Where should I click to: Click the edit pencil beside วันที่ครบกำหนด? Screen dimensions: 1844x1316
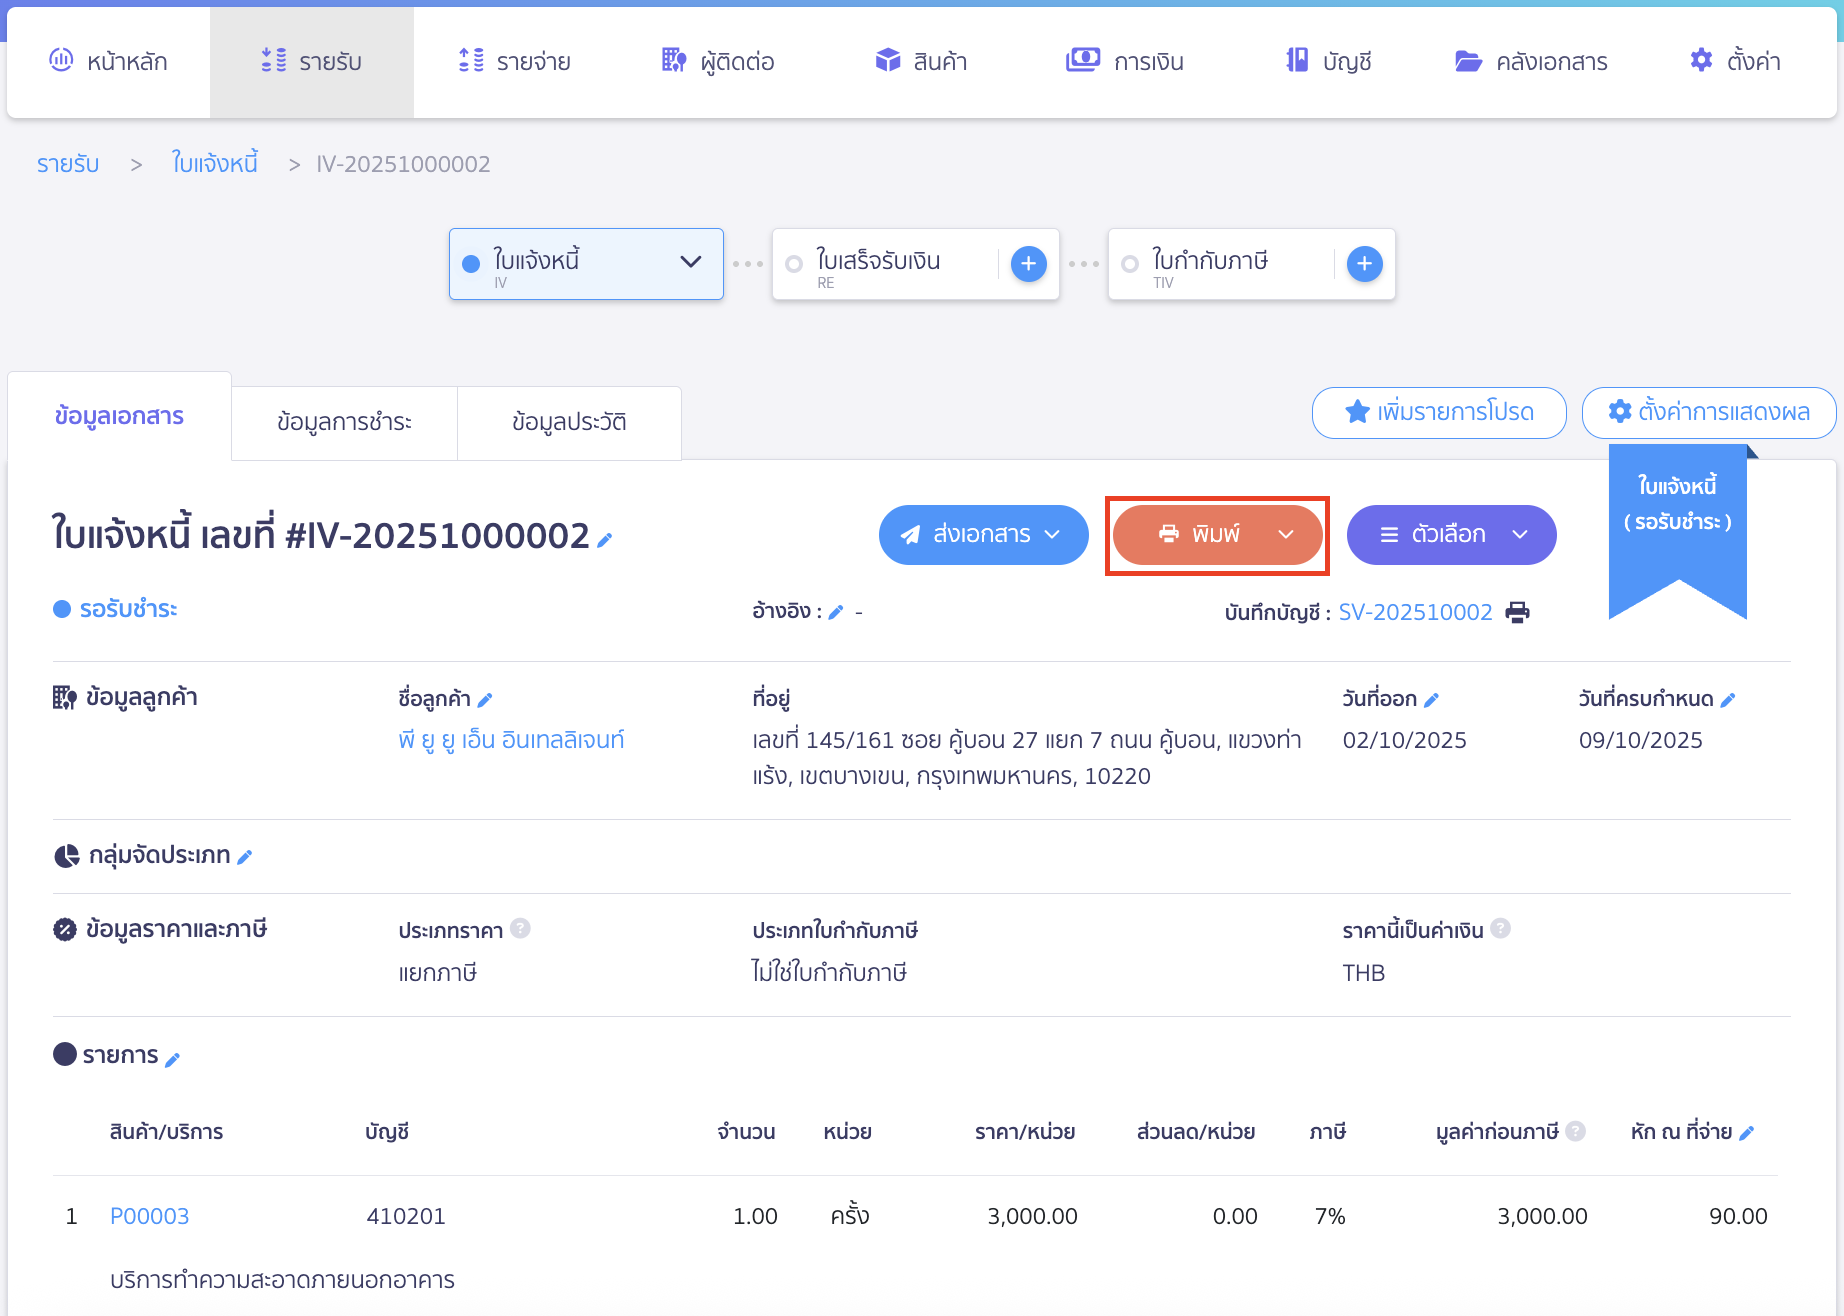click(x=1727, y=700)
